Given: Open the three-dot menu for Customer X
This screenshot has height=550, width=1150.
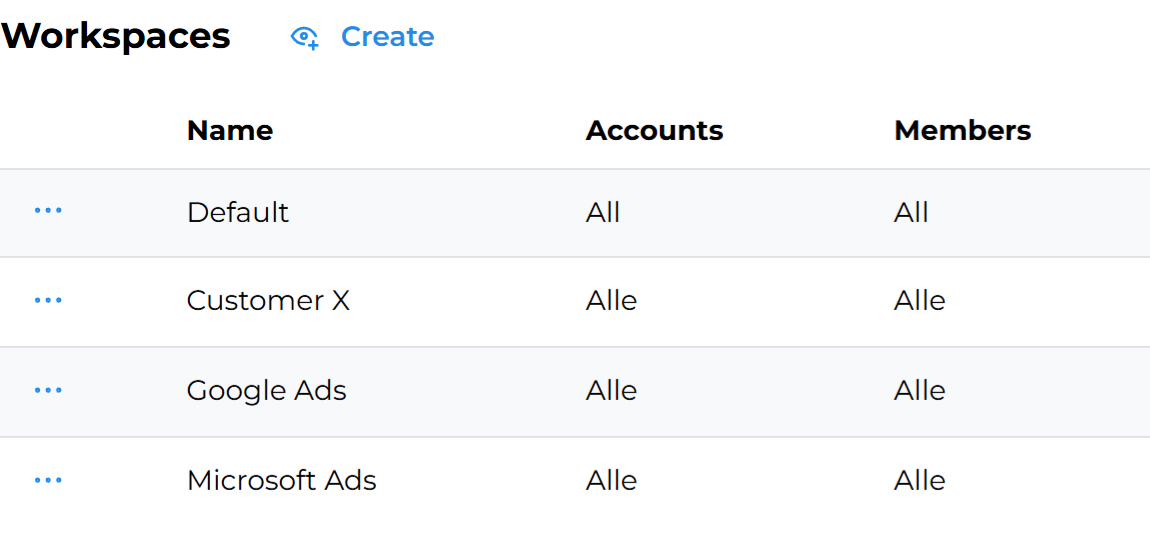Looking at the screenshot, I should 48,300.
